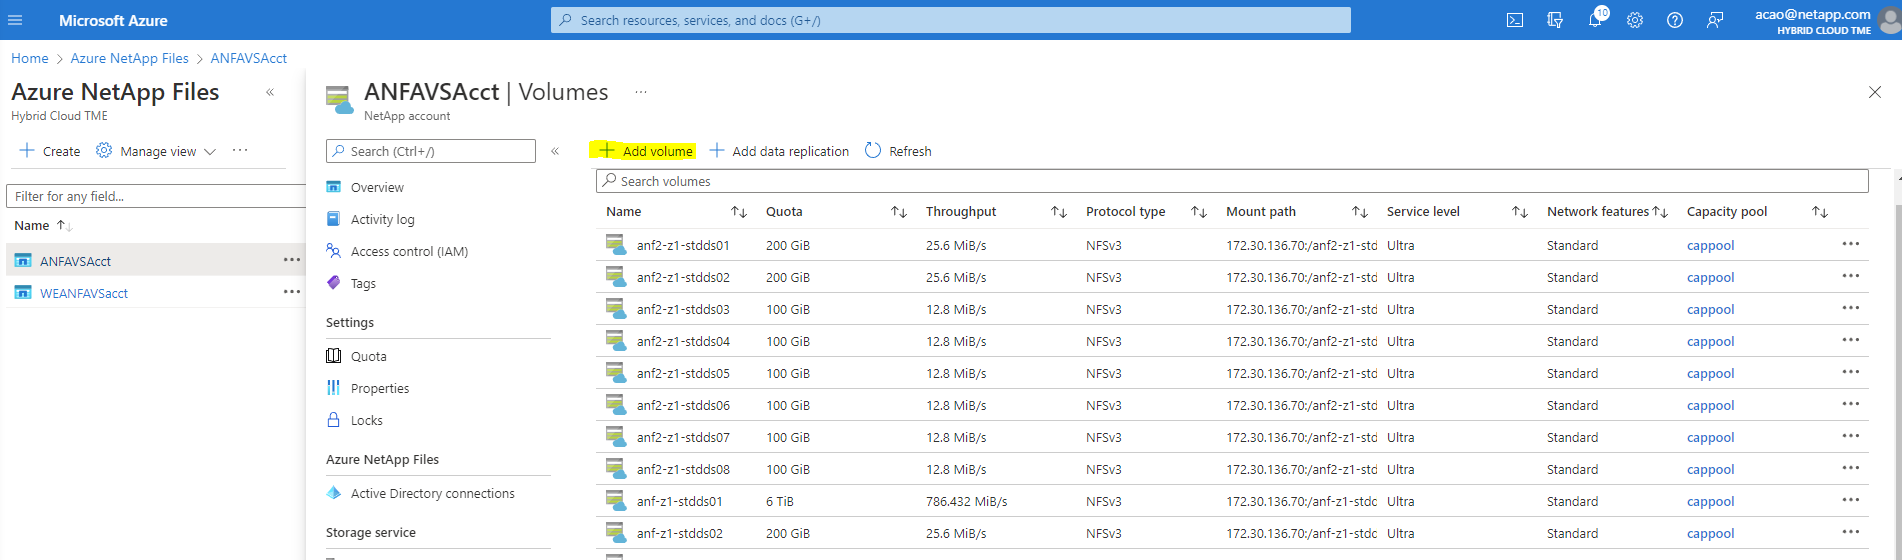1902x560 pixels.
Task: Open the feedback icon in header
Action: tap(1715, 20)
